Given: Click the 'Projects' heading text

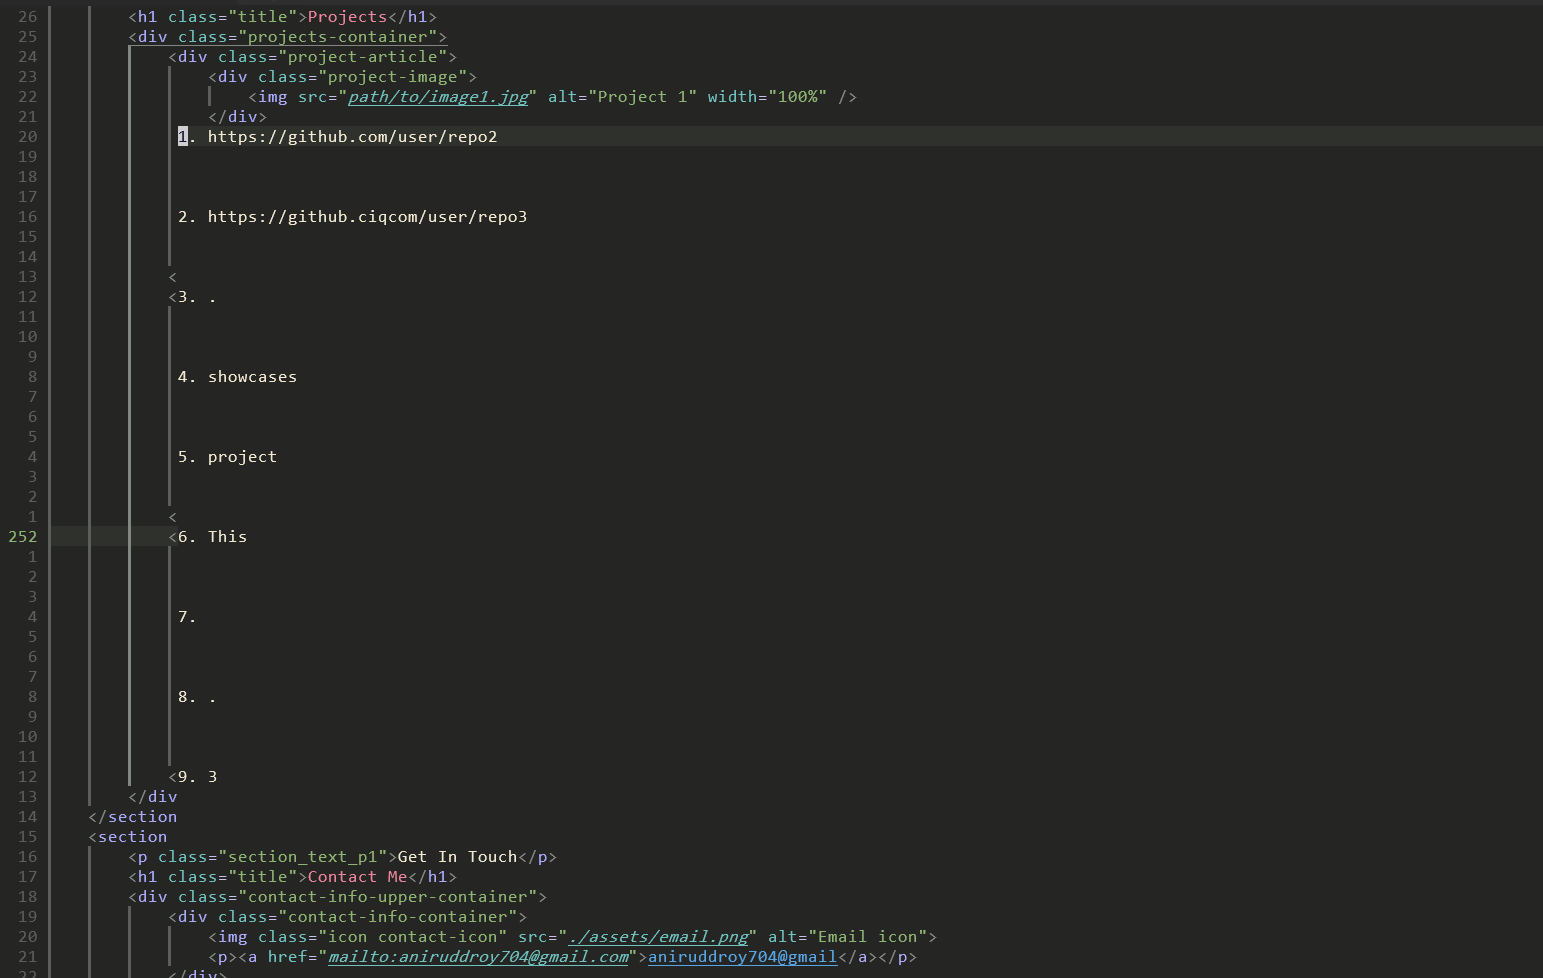Looking at the screenshot, I should [x=347, y=17].
